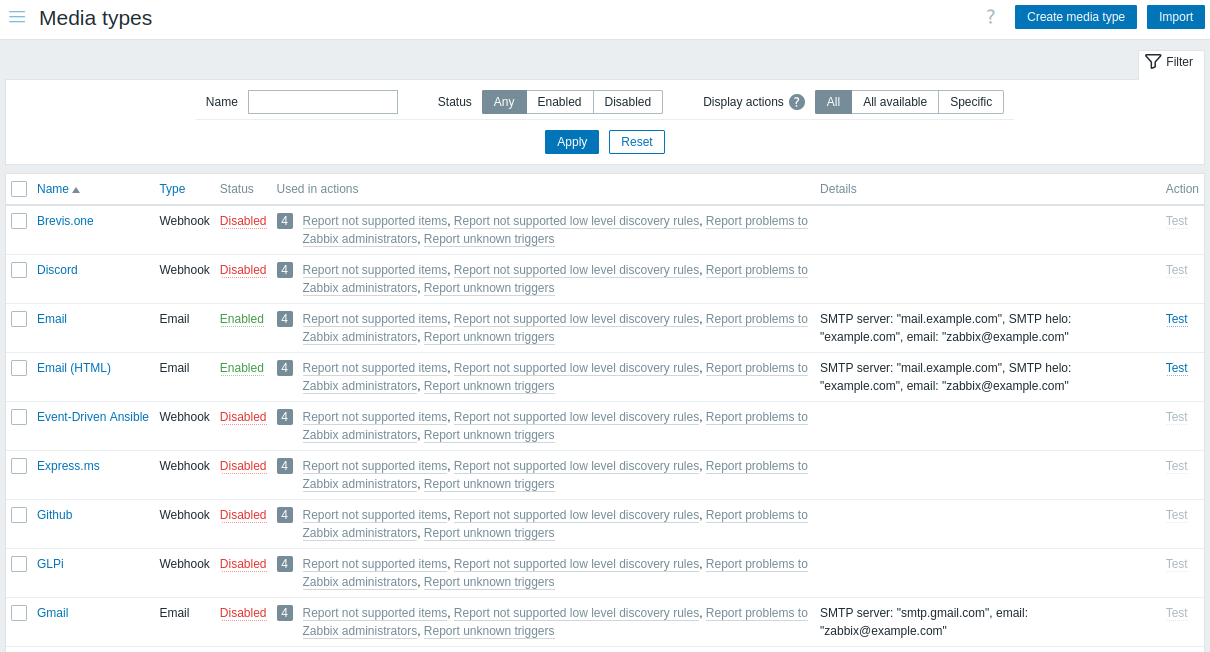Click the Import button
The height and width of the screenshot is (652, 1210).
pyautogui.click(x=1176, y=17)
